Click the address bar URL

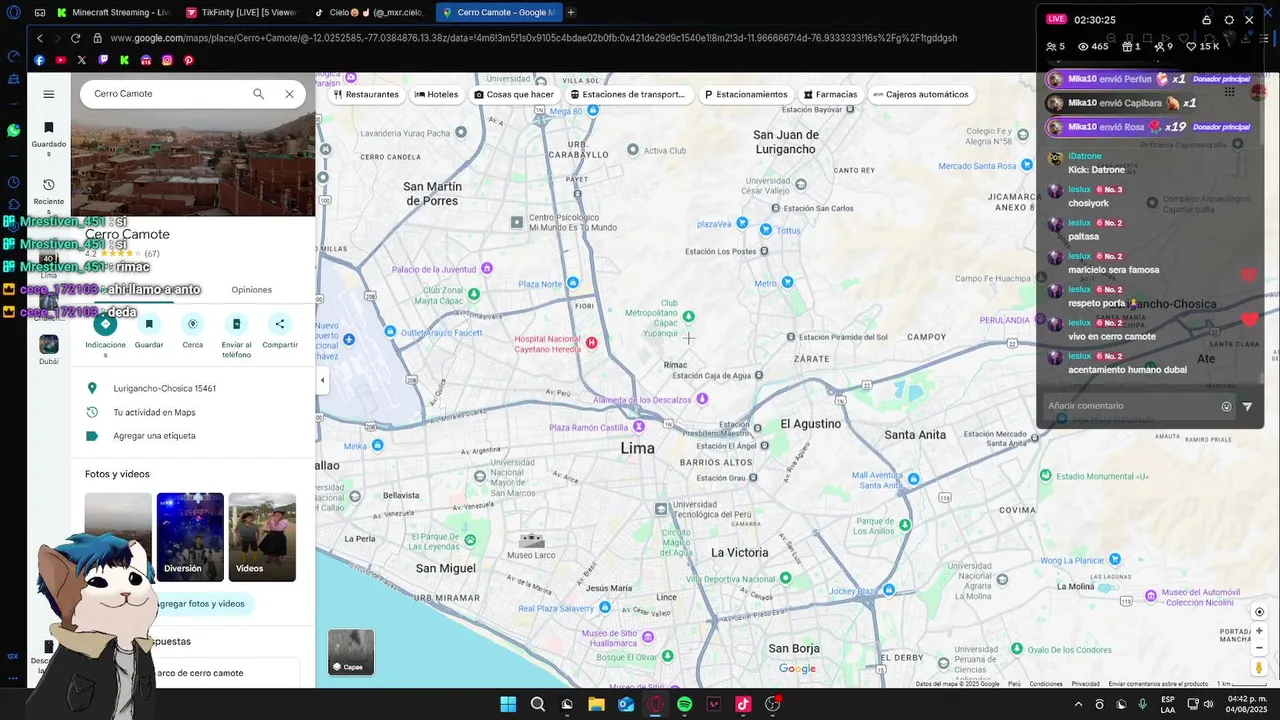[533, 38]
